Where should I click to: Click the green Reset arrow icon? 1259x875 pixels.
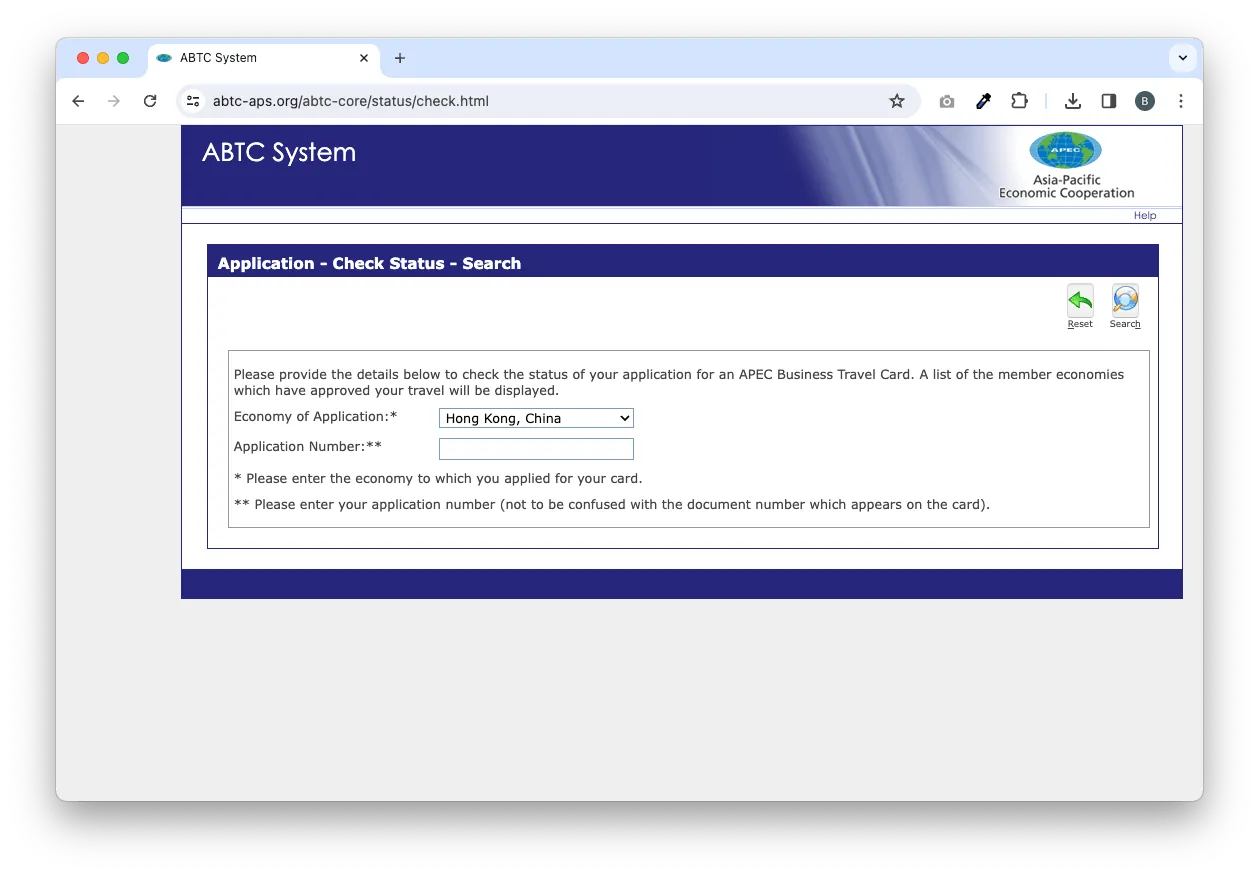click(x=1079, y=301)
